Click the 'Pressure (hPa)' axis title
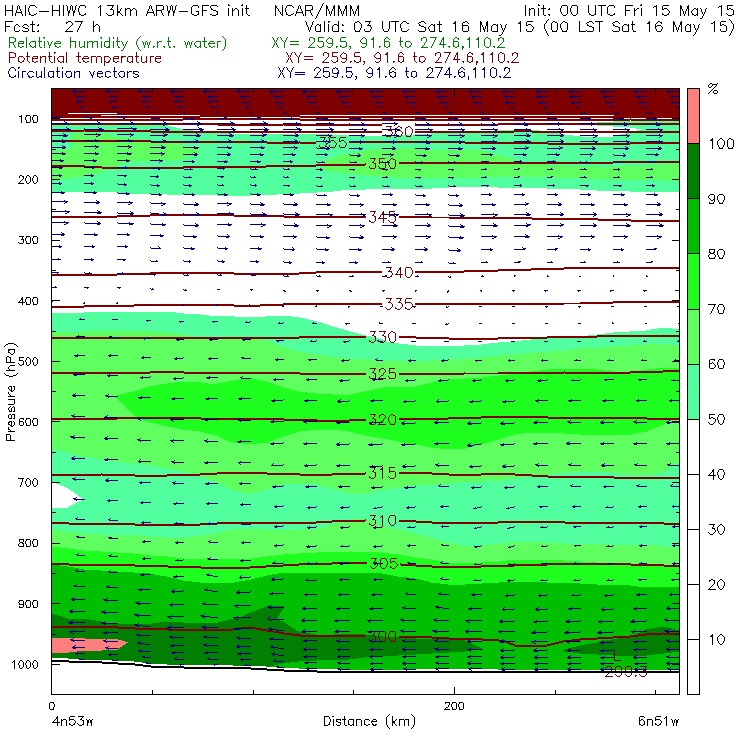Image resolution: width=740 pixels, height=740 pixels. tap(11, 392)
